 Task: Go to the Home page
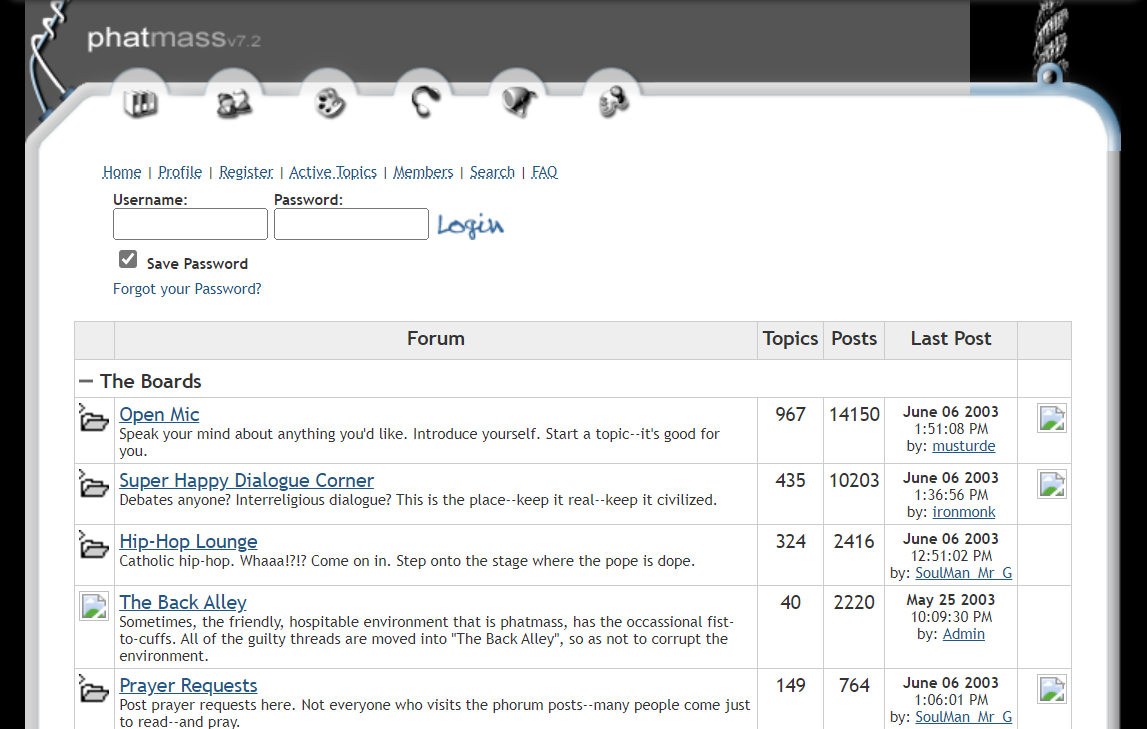point(121,172)
